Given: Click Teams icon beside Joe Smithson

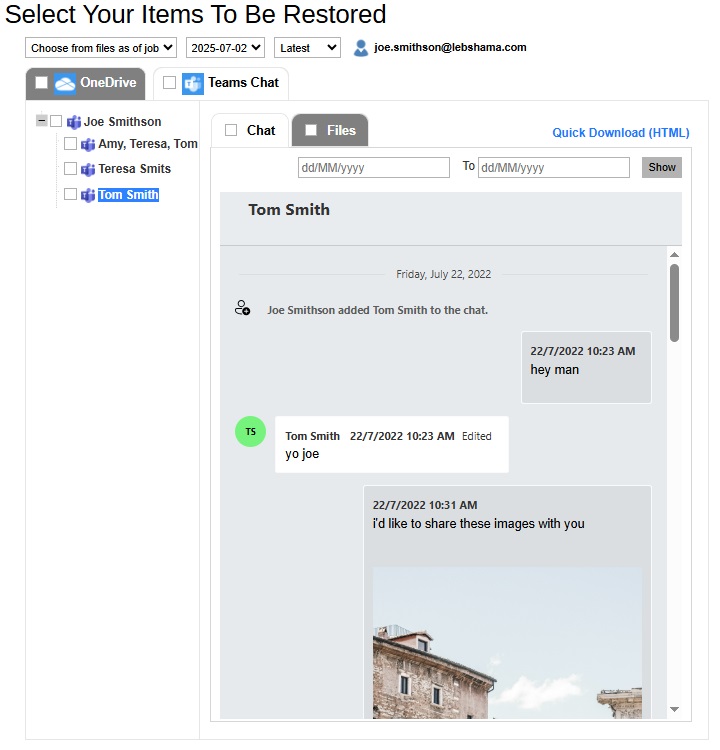Looking at the screenshot, I should click(74, 122).
